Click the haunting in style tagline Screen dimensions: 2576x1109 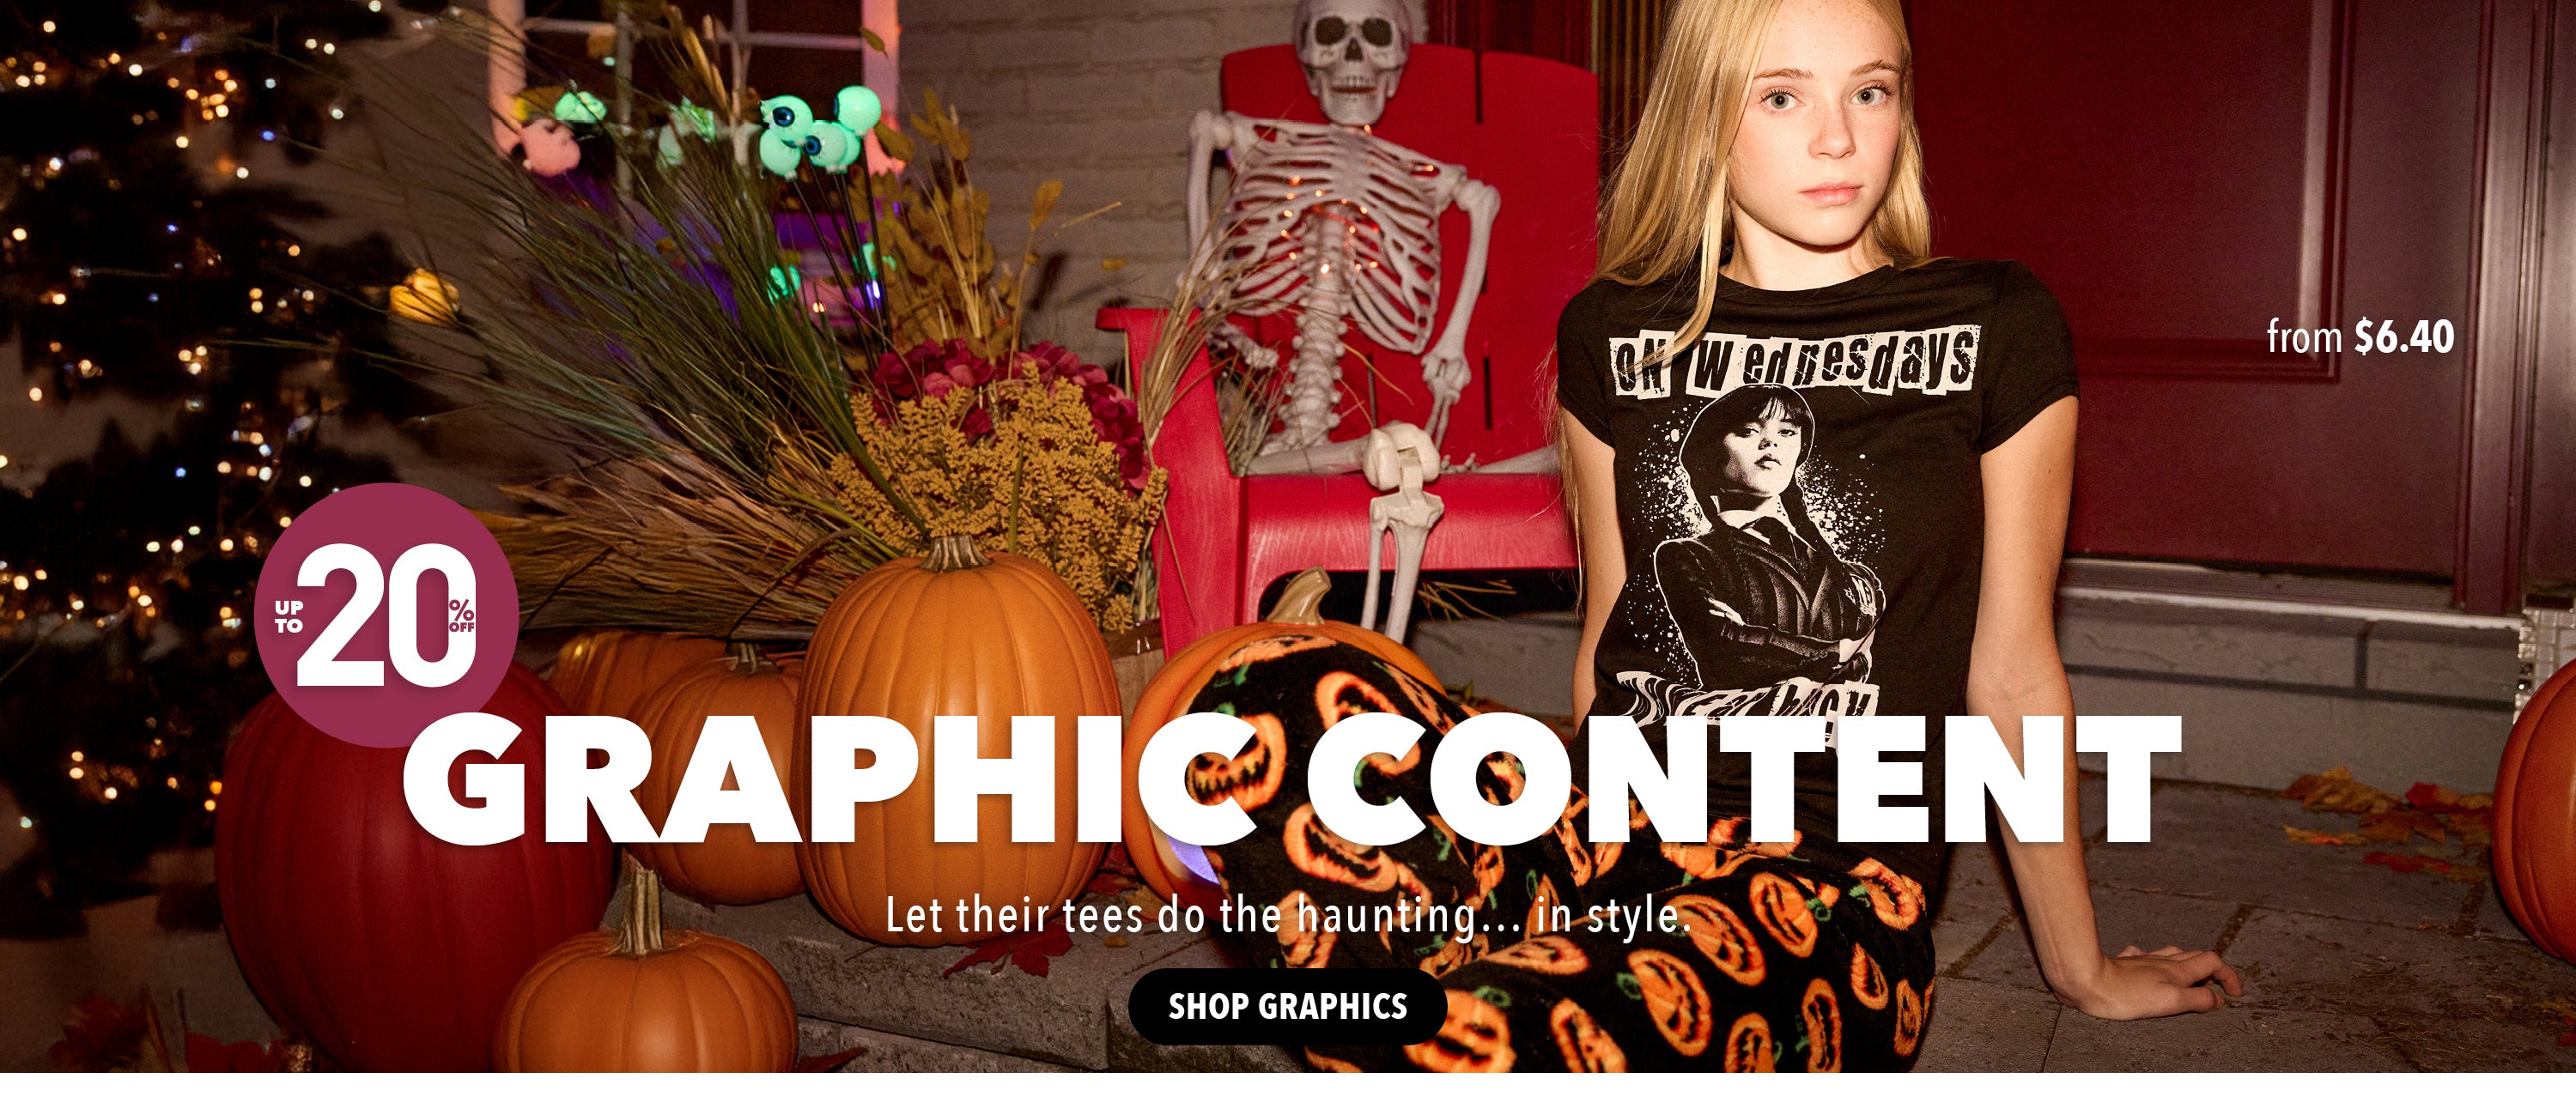click(1287, 915)
